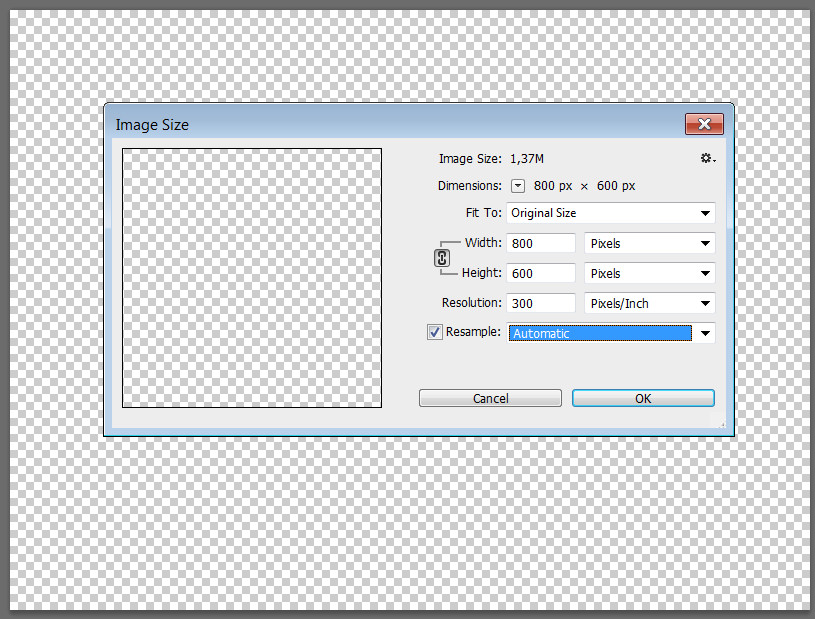Open the Height units Pixels dropdown

coord(650,273)
